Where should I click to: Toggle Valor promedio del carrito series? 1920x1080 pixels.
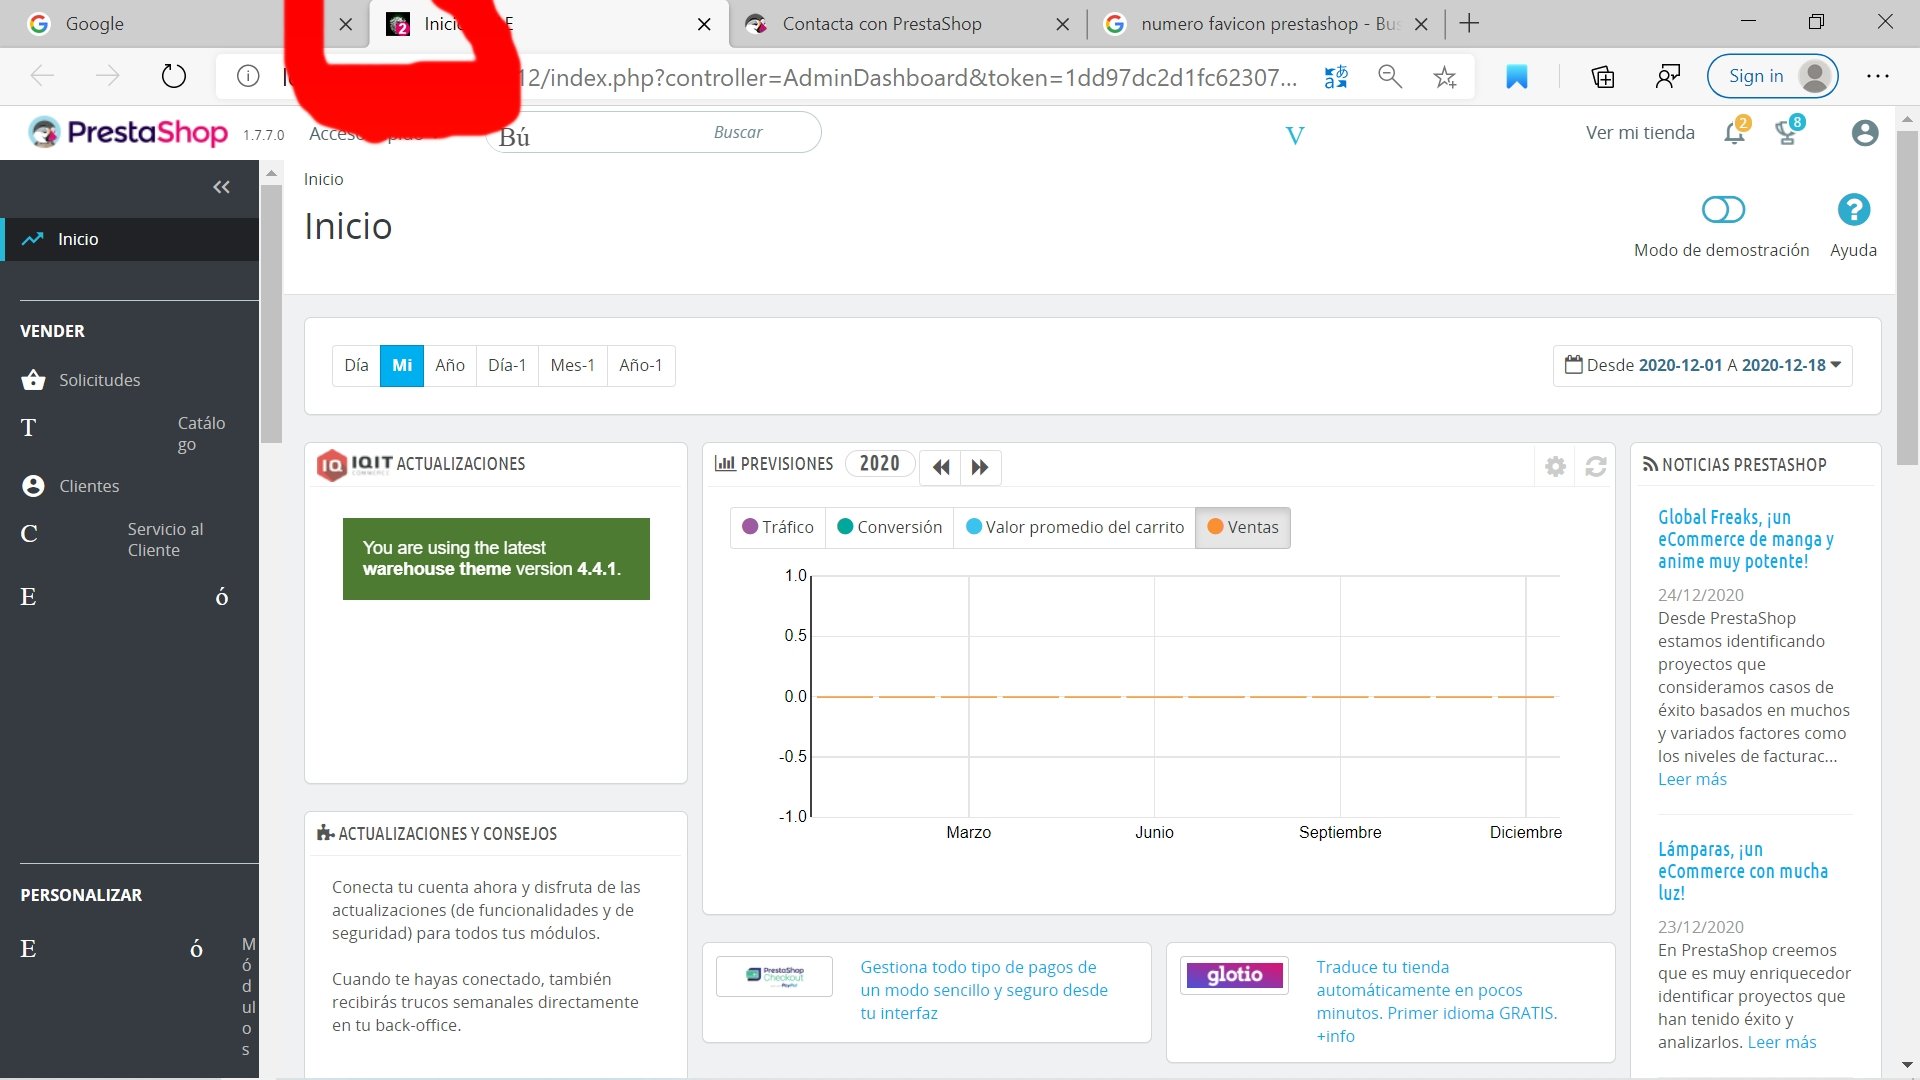(1075, 527)
